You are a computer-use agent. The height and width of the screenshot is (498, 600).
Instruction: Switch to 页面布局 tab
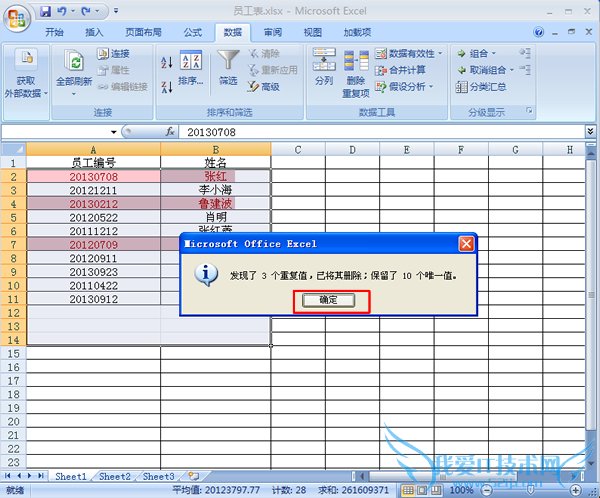pos(143,33)
